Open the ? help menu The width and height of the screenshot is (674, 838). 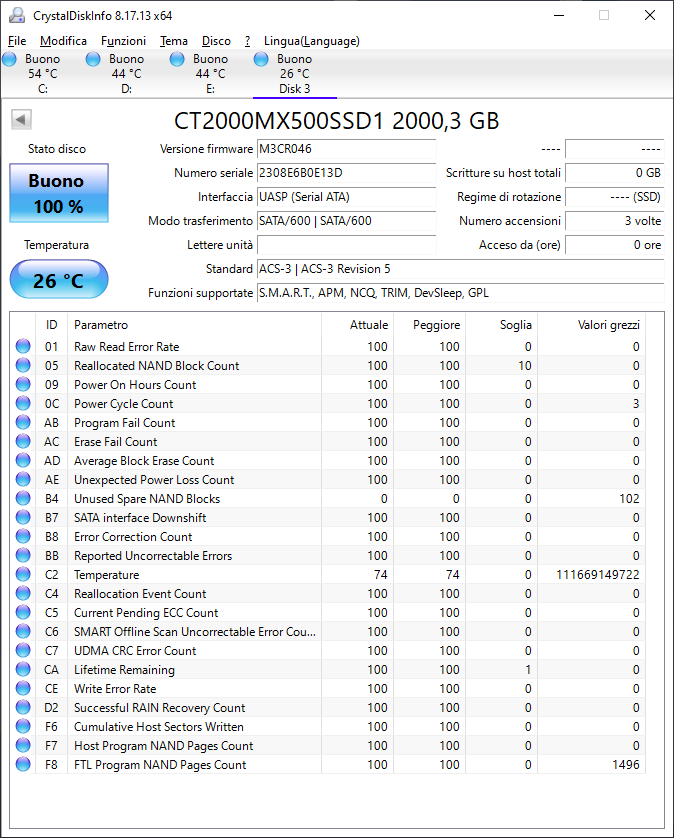(x=247, y=41)
